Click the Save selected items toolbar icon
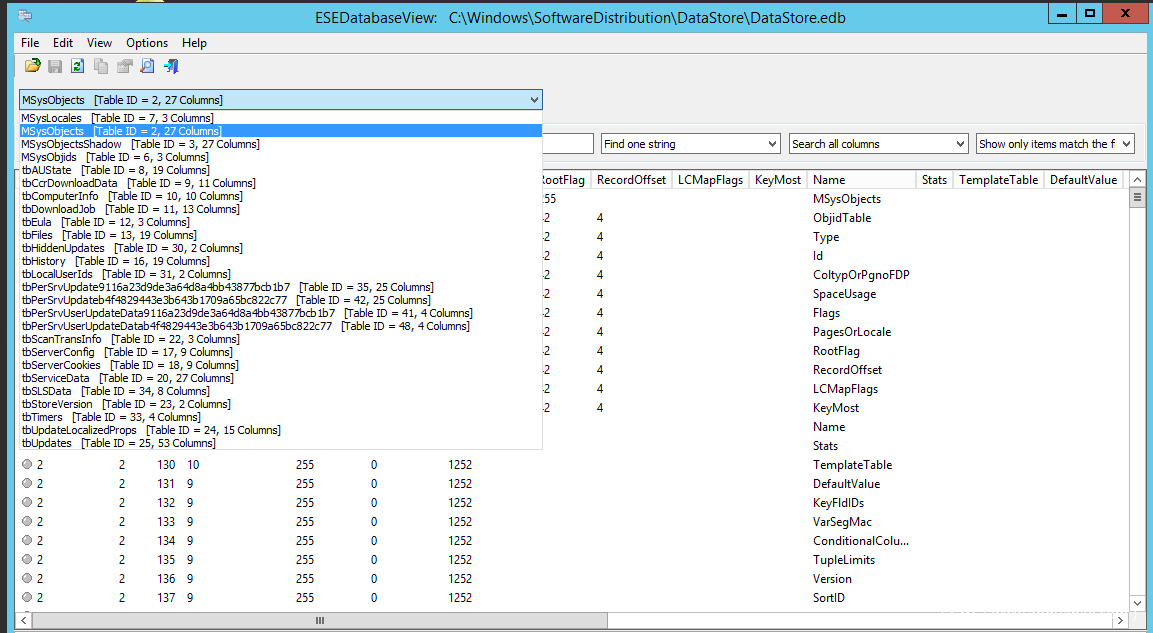 pyautogui.click(x=55, y=66)
